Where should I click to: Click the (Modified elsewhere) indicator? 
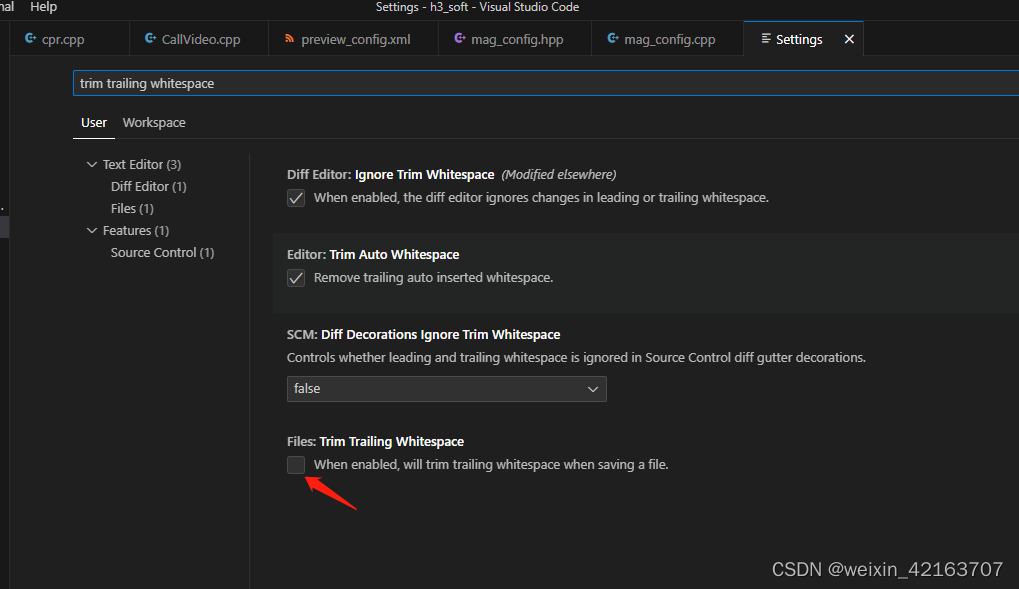click(x=559, y=174)
